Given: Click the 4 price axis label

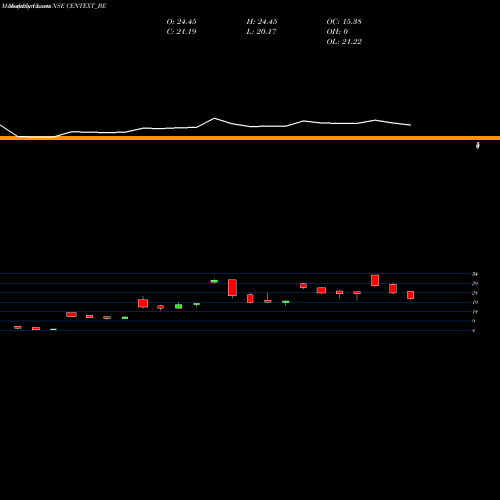Looking at the screenshot, I should pyautogui.click(x=473, y=330).
